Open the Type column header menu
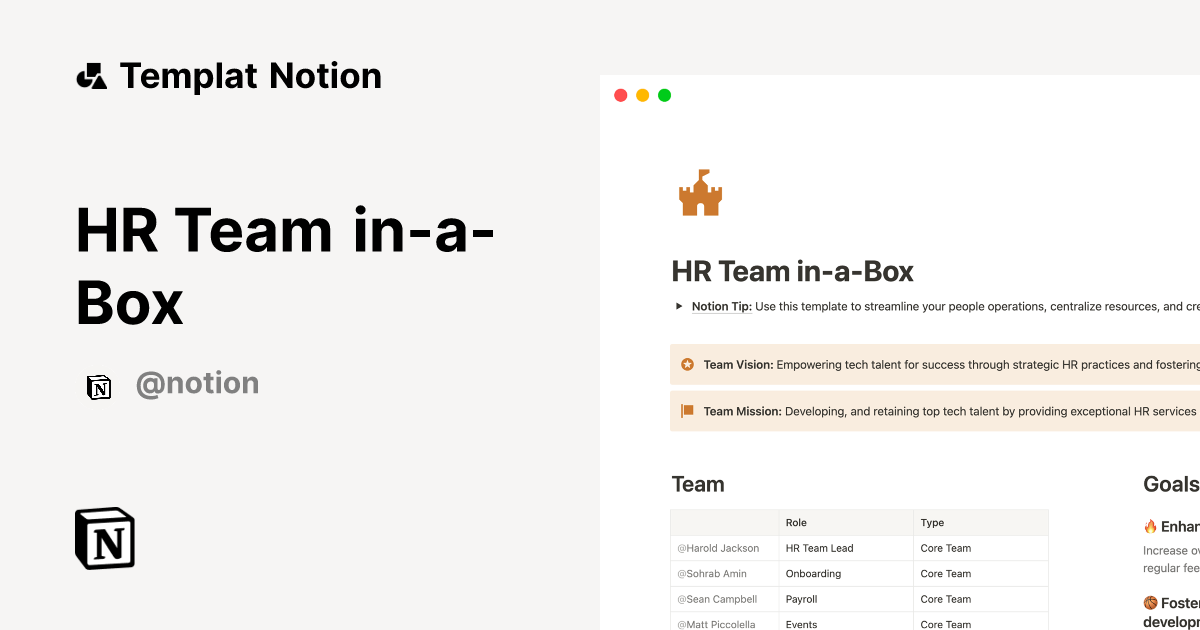Viewport: 1200px width, 630px height. [930, 522]
